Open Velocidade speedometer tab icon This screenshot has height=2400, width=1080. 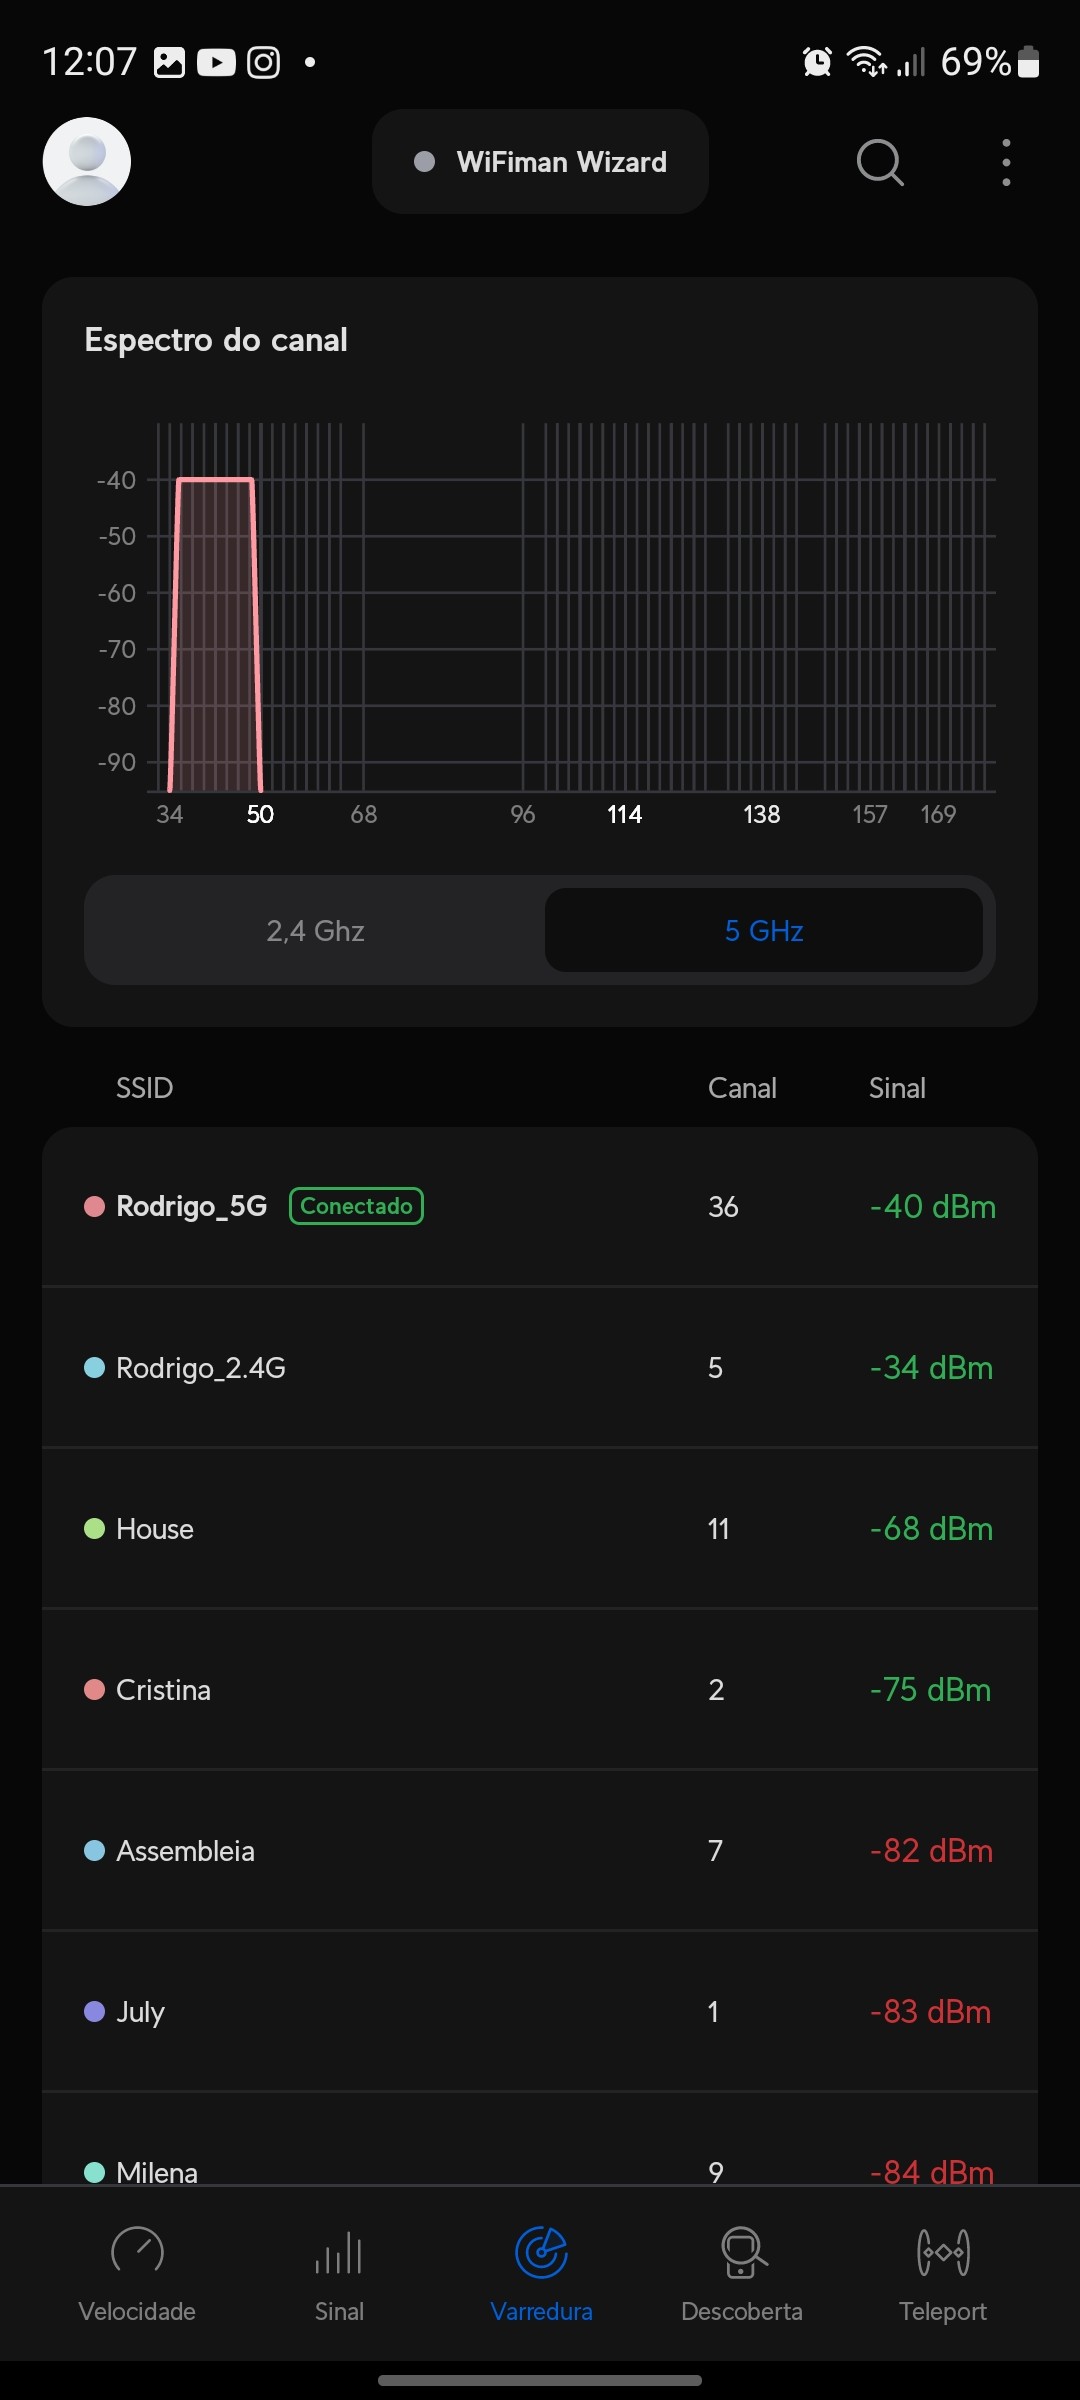[137, 2252]
